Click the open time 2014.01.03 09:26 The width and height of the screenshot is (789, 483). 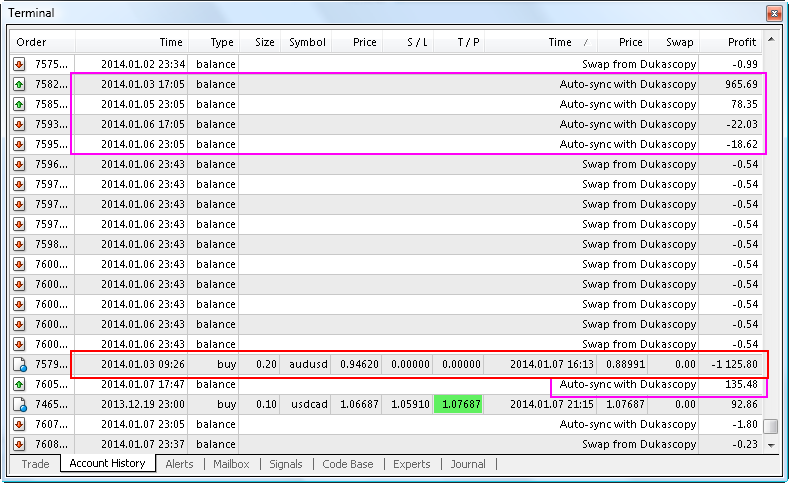(x=143, y=364)
